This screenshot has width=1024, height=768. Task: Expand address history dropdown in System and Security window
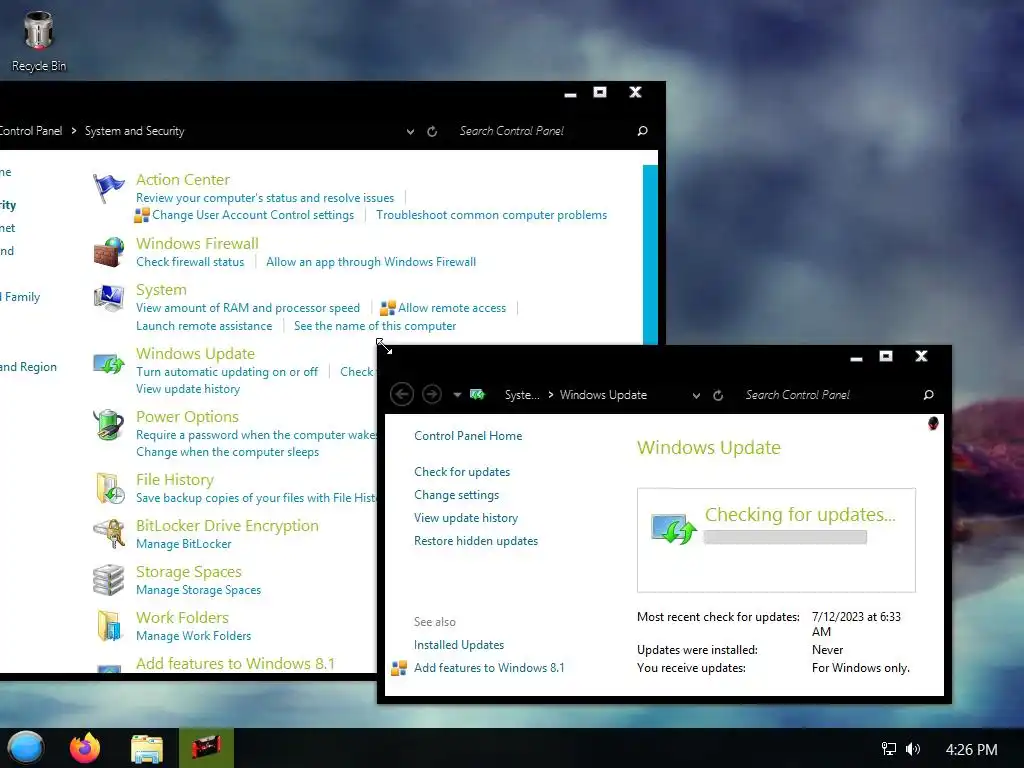tap(410, 131)
